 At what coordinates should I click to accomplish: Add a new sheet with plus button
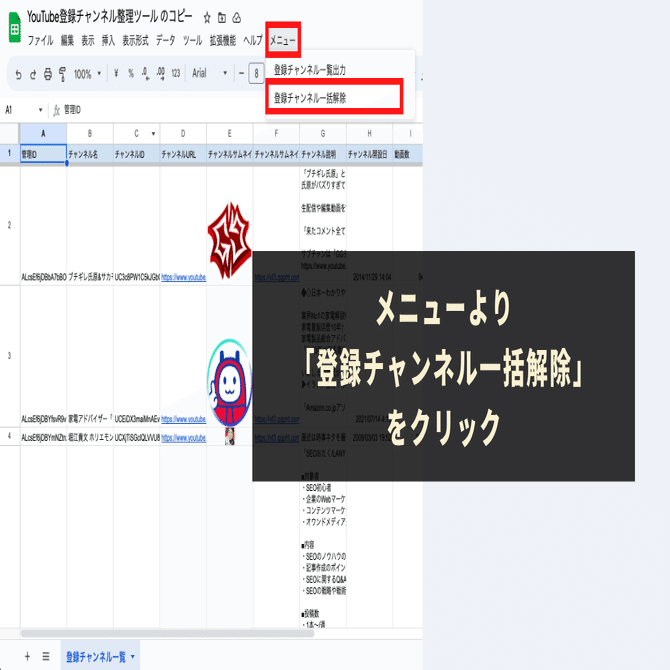pos(27,656)
